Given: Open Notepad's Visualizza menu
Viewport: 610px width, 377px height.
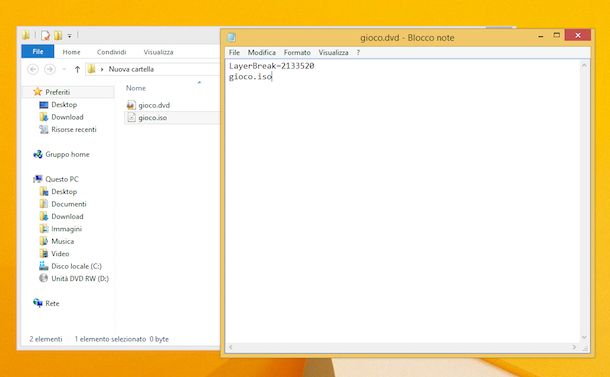Looking at the screenshot, I should click(333, 52).
